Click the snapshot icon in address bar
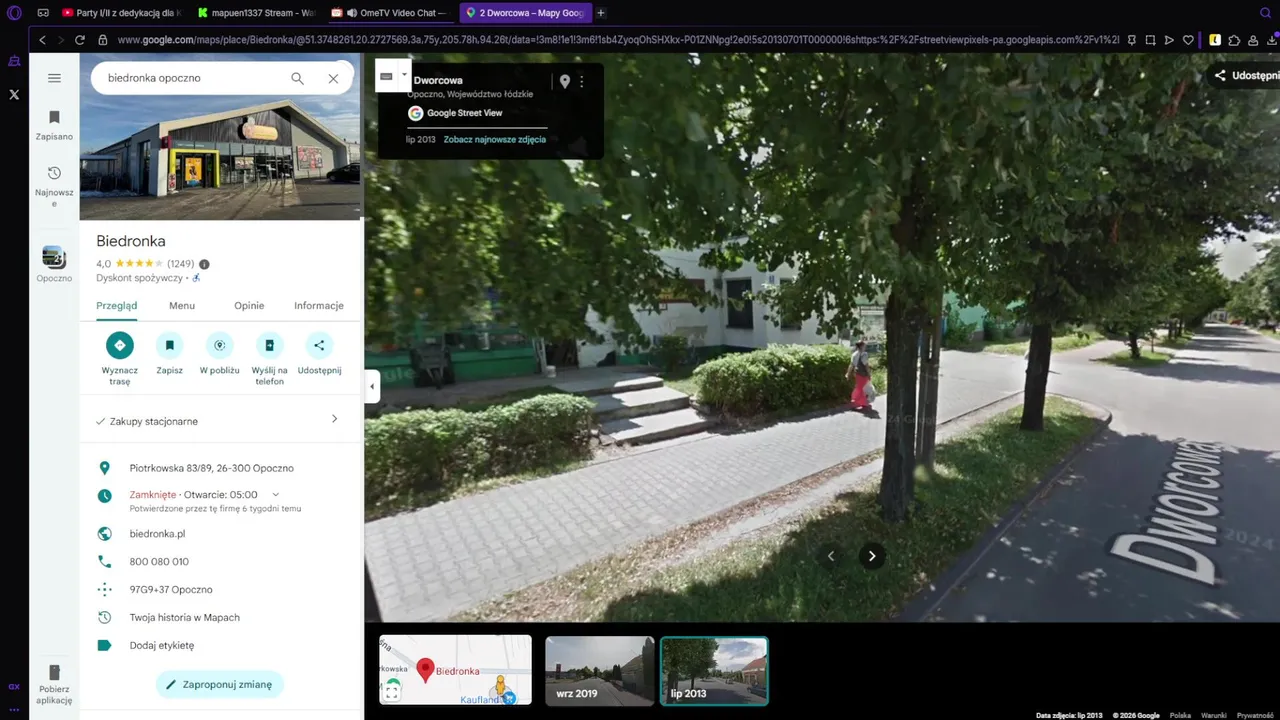1280x720 pixels. coord(1150,40)
